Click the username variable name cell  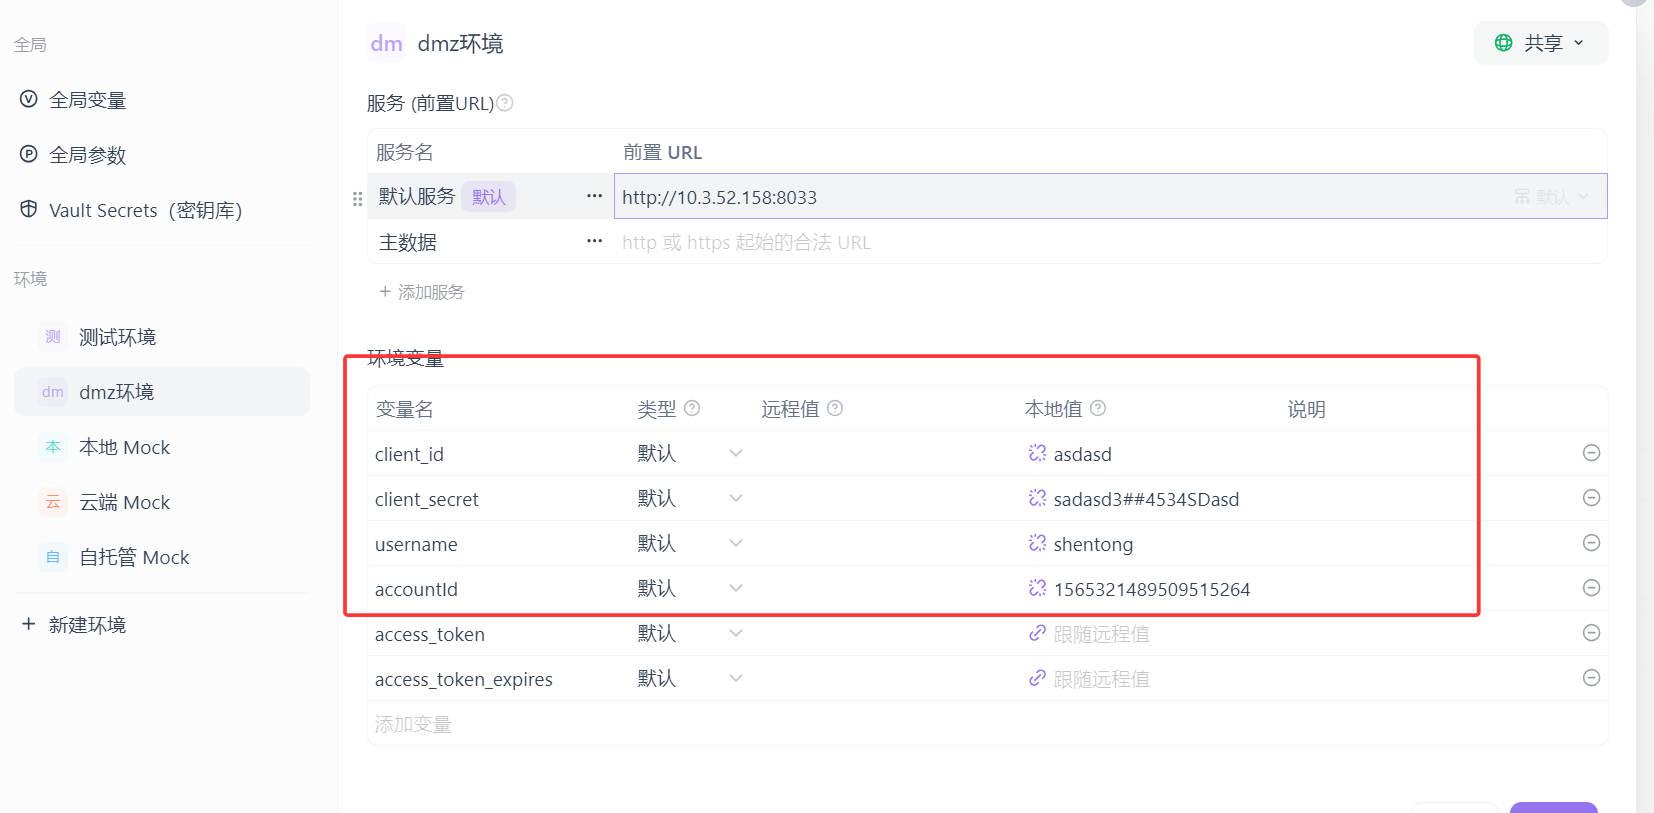click(416, 544)
